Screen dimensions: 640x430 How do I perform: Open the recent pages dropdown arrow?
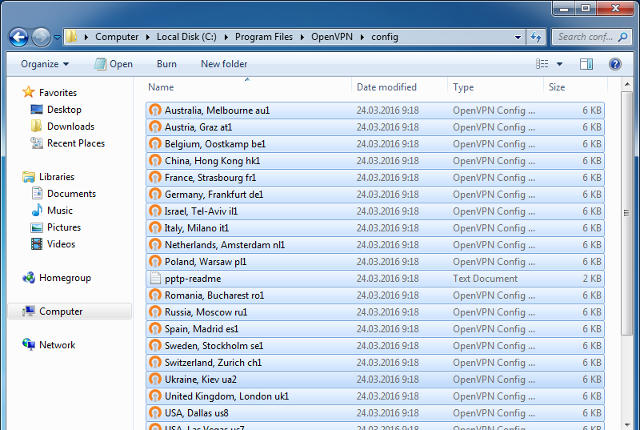[57, 37]
